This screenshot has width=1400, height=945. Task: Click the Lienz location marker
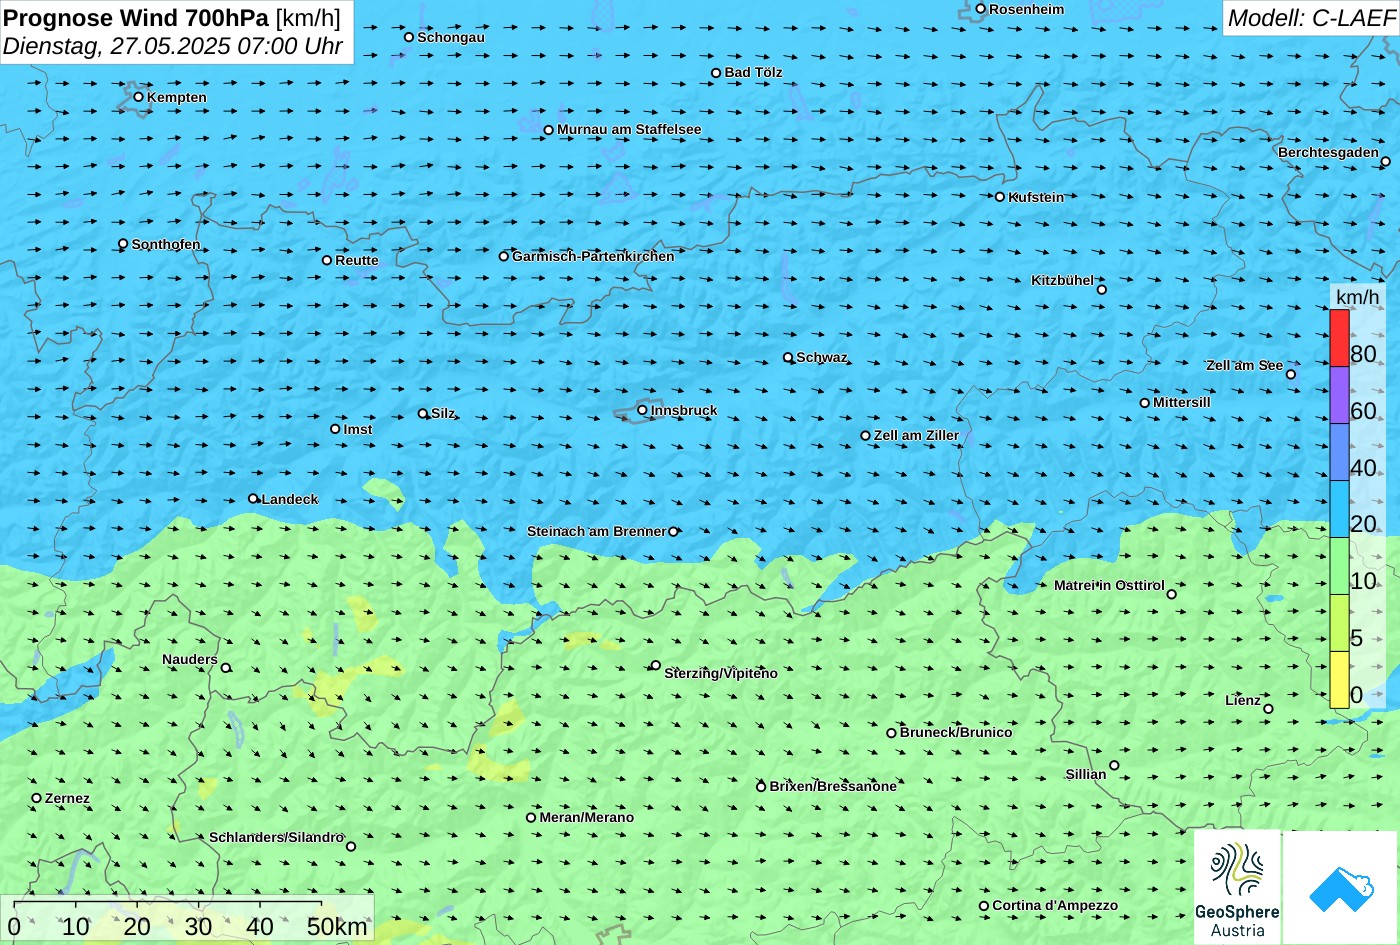pos(1268,709)
